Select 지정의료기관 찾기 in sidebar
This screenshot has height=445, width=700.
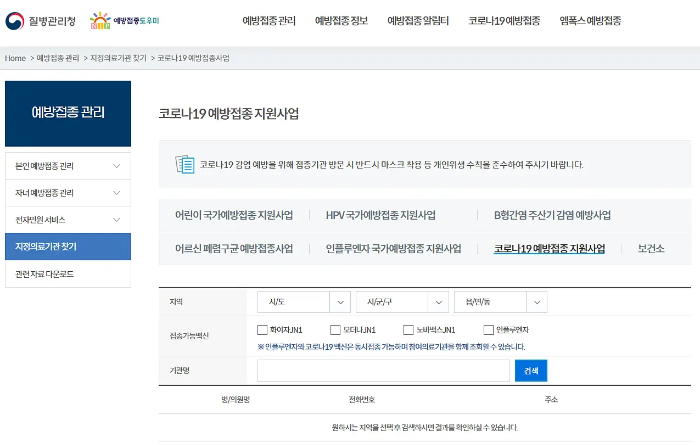pos(68,246)
